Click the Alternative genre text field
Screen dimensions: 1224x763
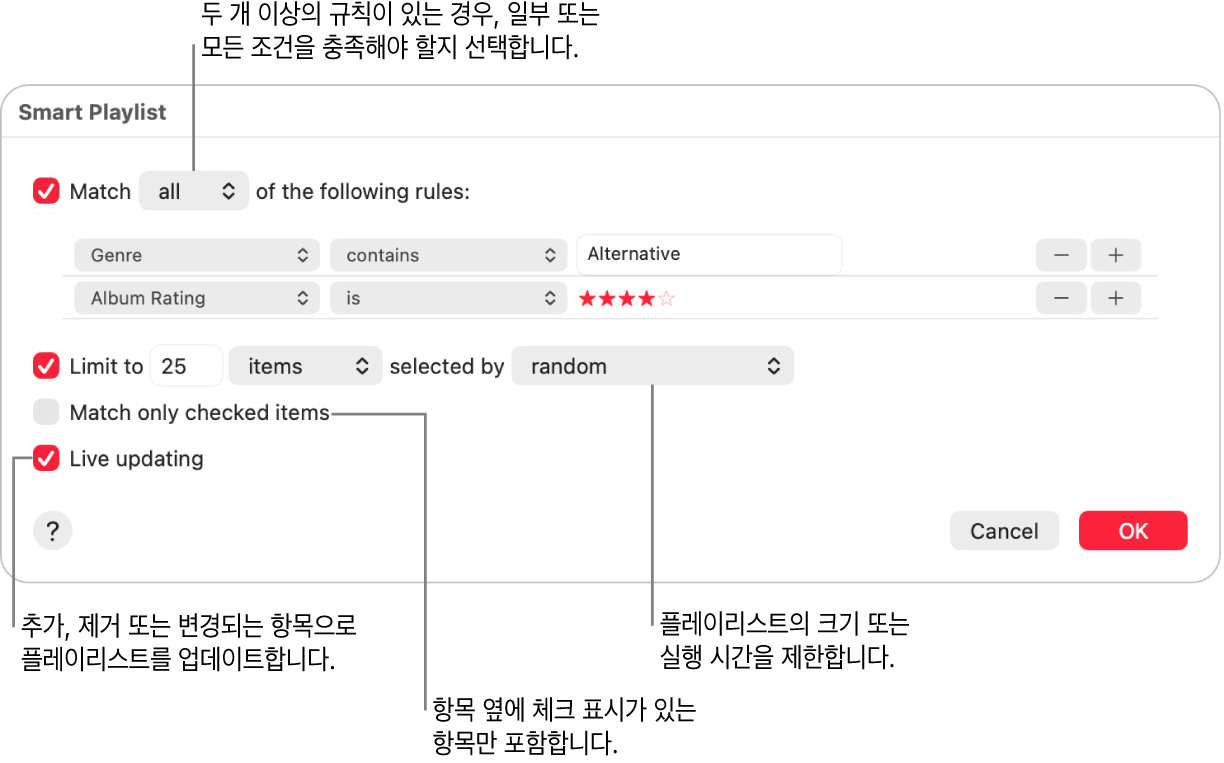(709, 254)
